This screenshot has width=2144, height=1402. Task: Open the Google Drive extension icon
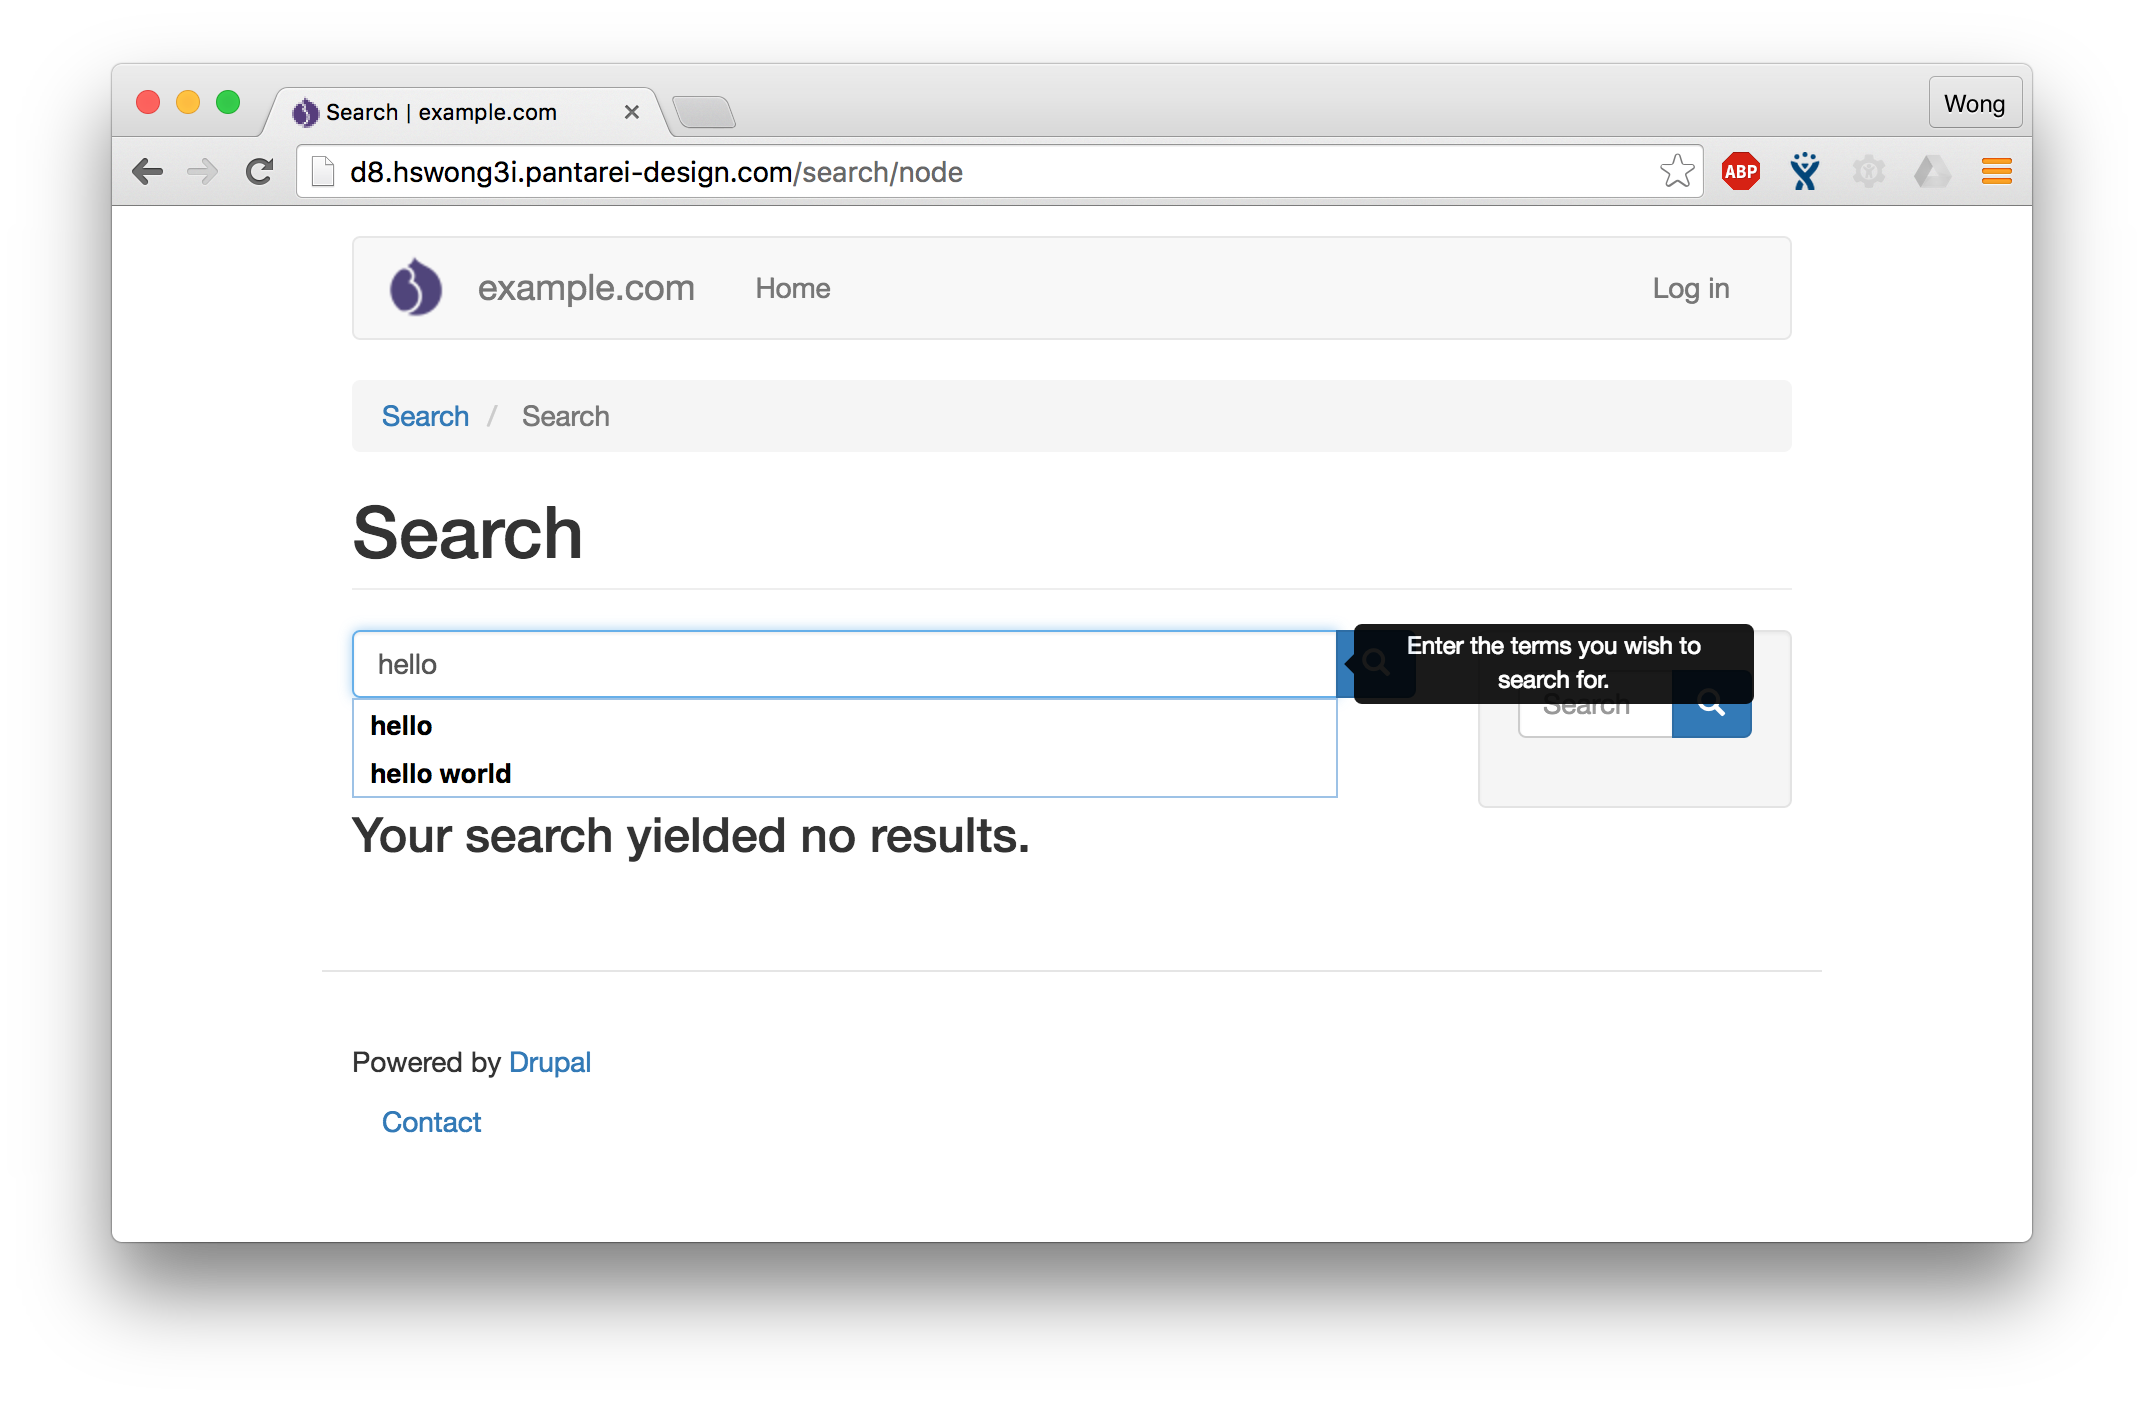click(x=1932, y=171)
